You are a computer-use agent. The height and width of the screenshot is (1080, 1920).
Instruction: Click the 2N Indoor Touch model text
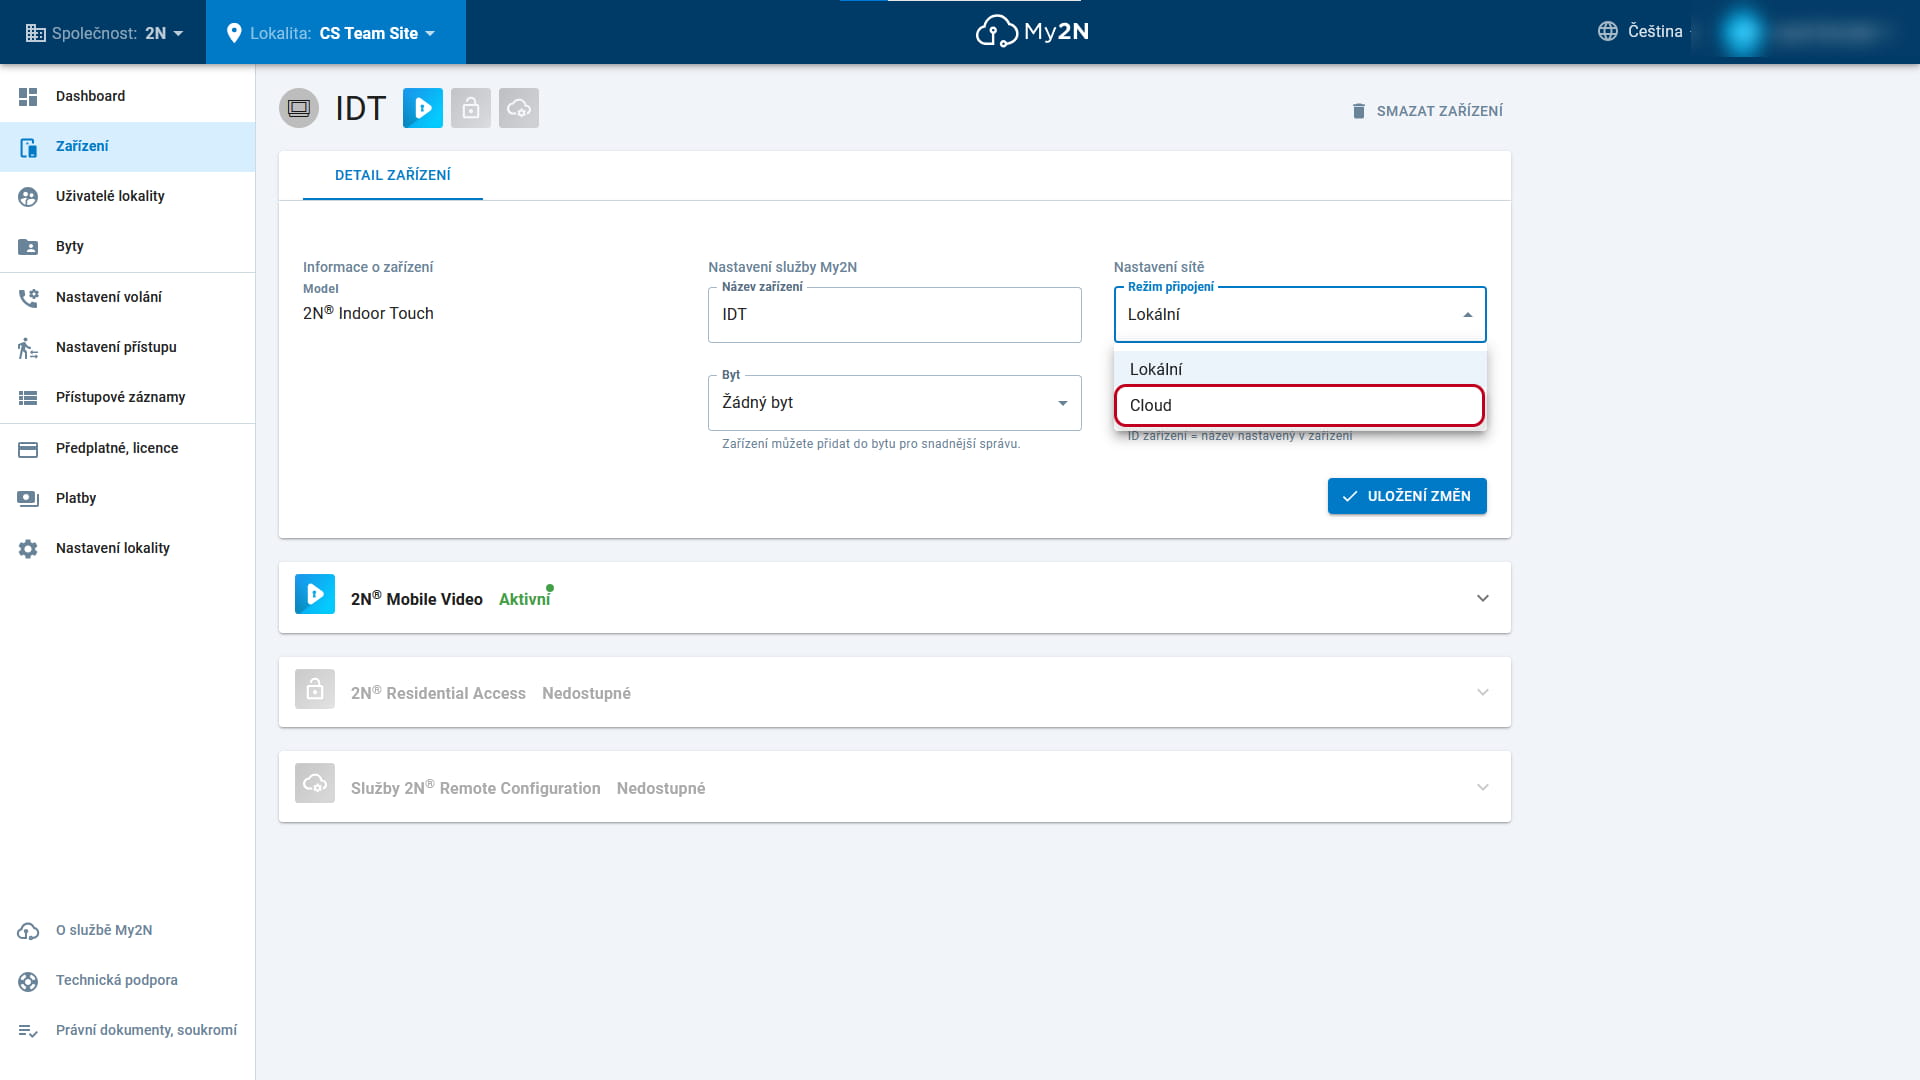(368, 313)
